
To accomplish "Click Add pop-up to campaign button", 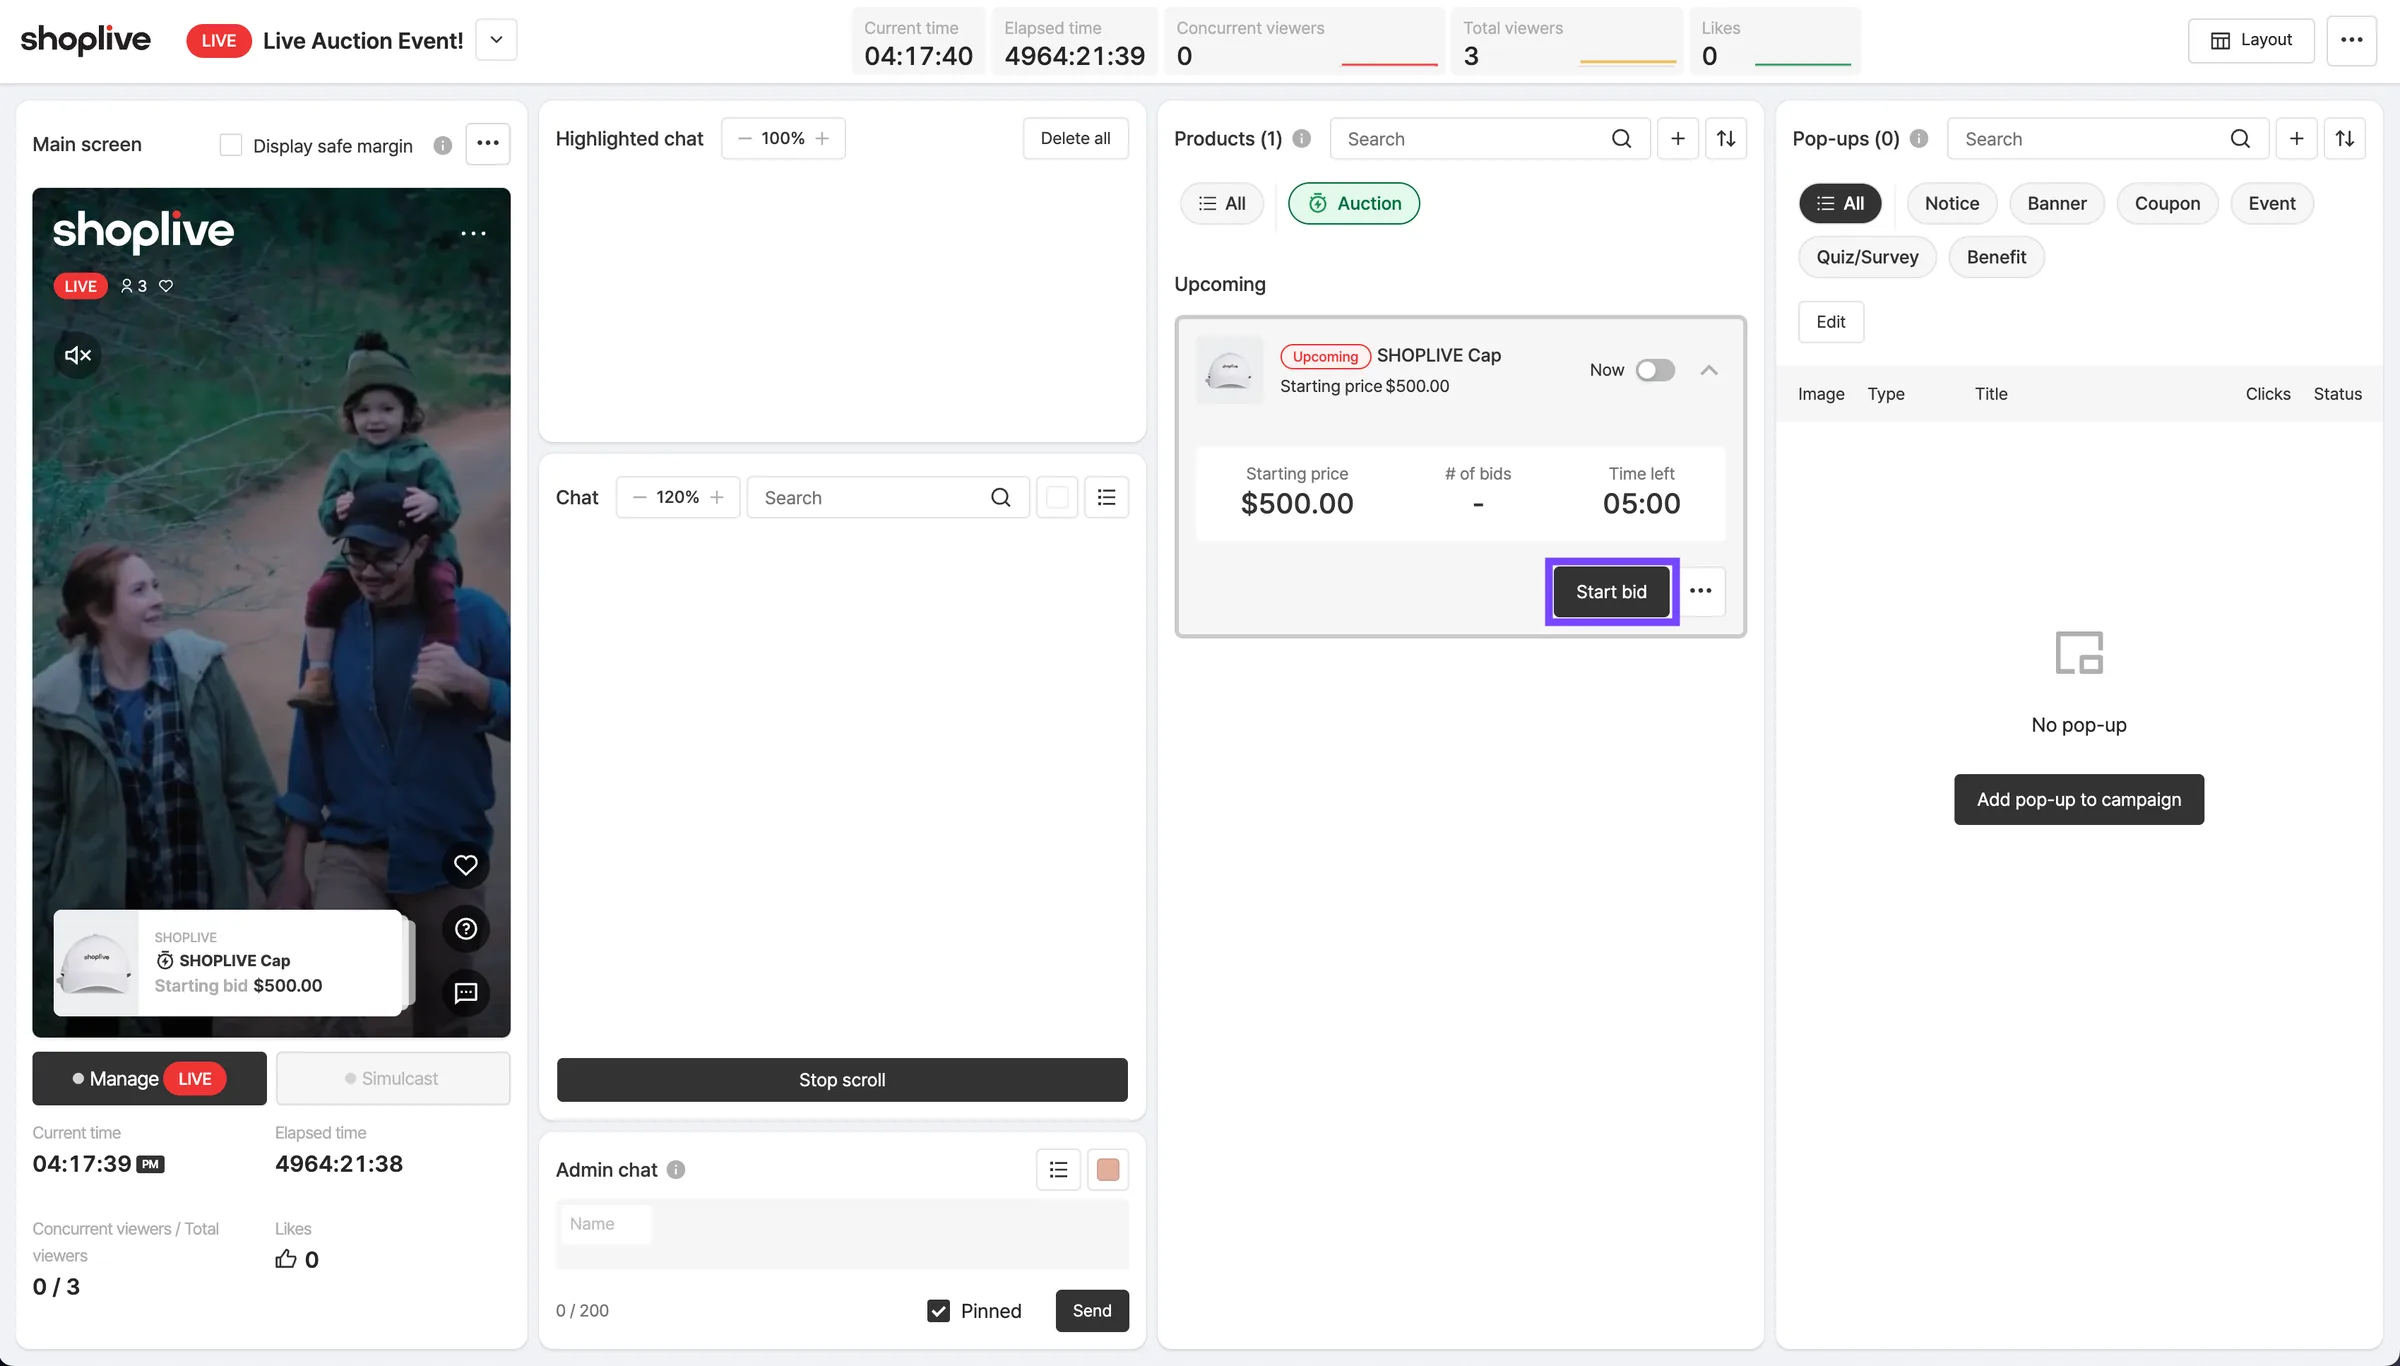I will (2078, 799).
